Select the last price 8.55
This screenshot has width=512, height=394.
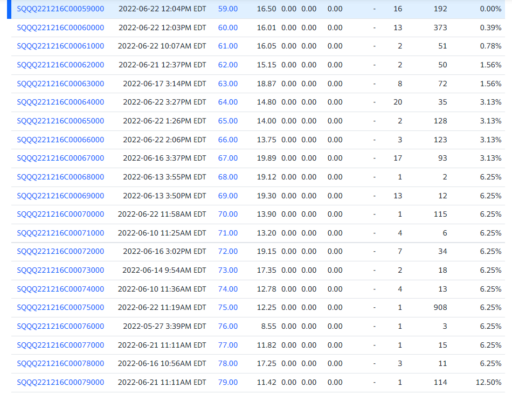pyautogui.click(x=269, y=326)
